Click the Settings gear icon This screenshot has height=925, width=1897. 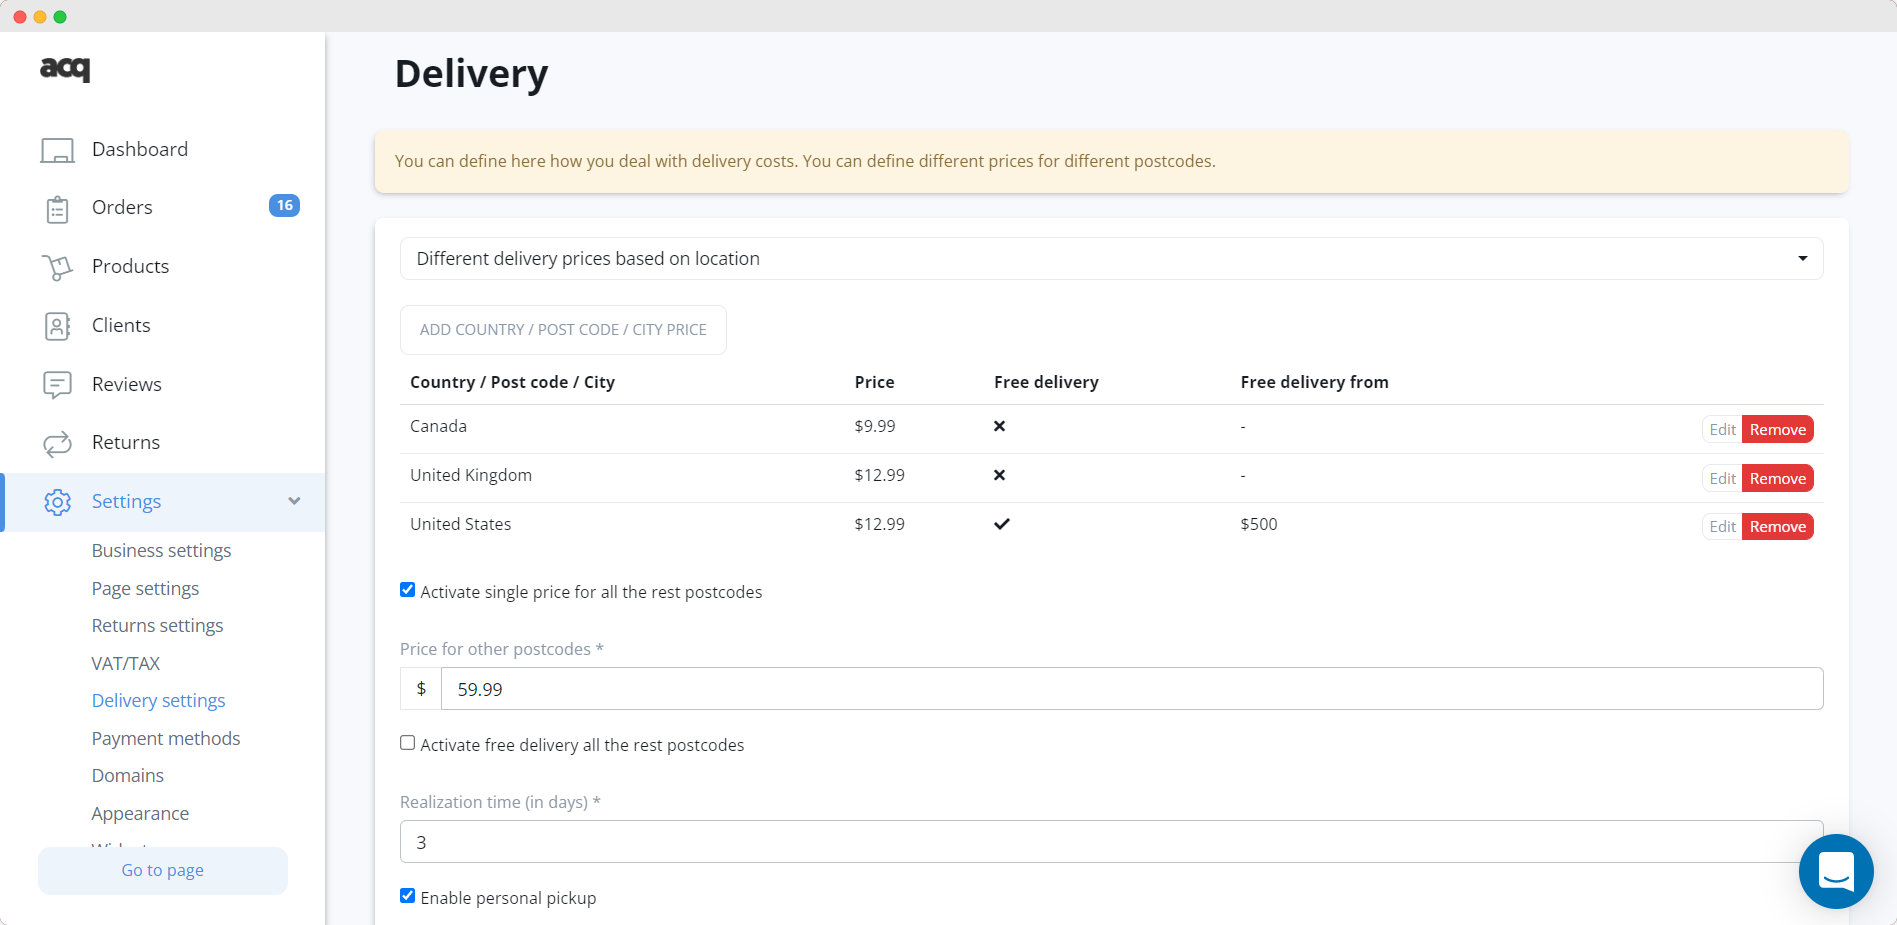tap(57, 502)
